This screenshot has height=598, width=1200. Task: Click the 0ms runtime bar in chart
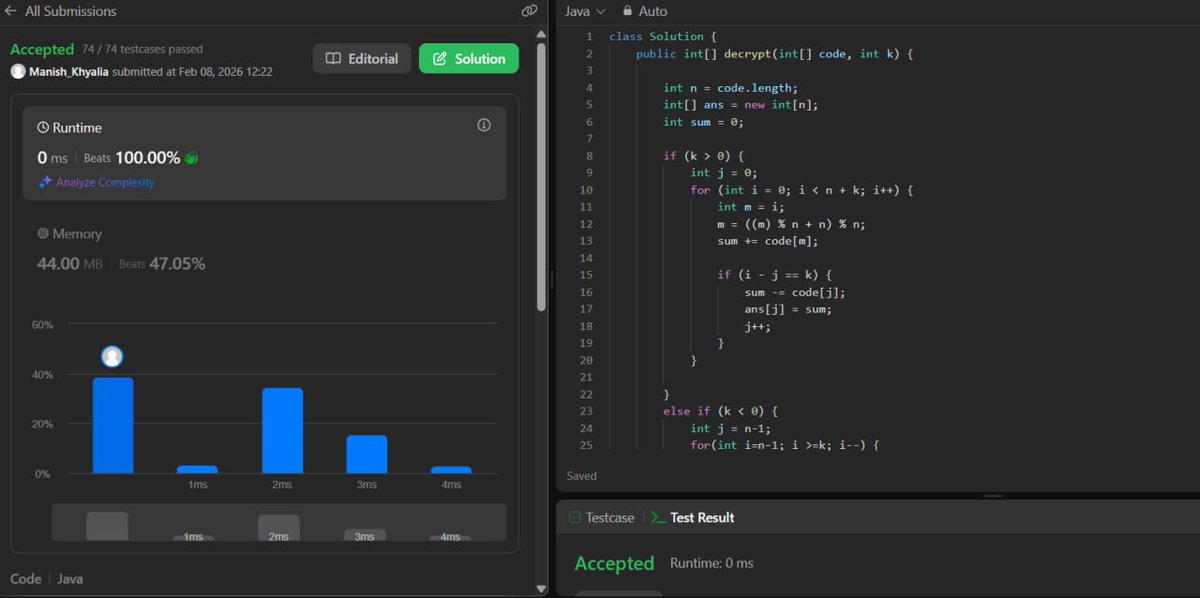tap(113, 425)
